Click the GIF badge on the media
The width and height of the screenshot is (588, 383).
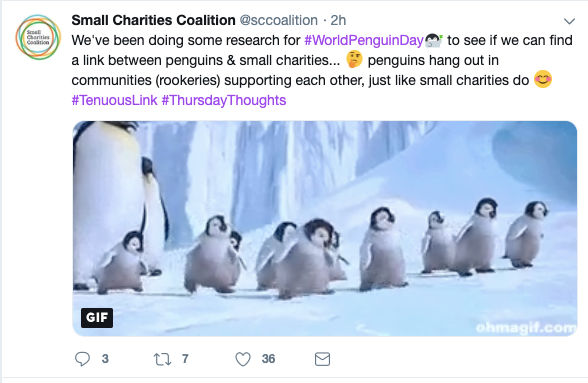coord(97,318)
